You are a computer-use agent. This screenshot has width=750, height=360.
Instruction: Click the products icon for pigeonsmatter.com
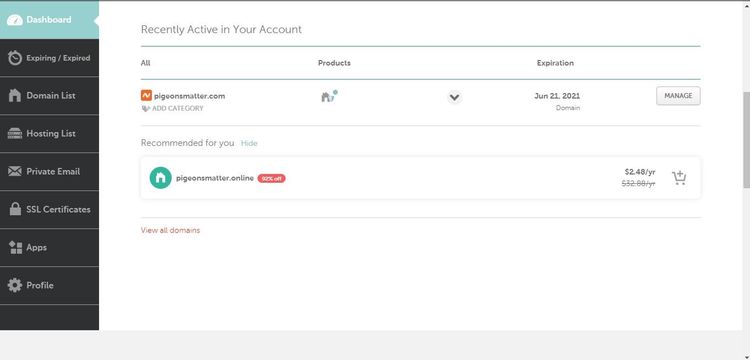329,96
